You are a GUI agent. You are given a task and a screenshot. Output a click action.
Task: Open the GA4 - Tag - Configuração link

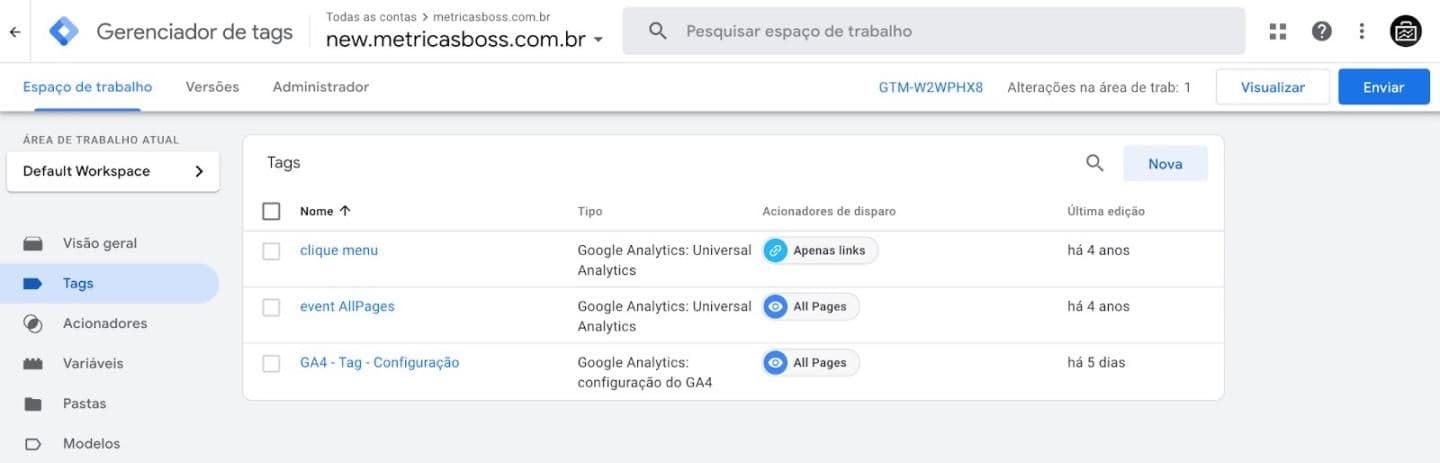tap(379, 362)
